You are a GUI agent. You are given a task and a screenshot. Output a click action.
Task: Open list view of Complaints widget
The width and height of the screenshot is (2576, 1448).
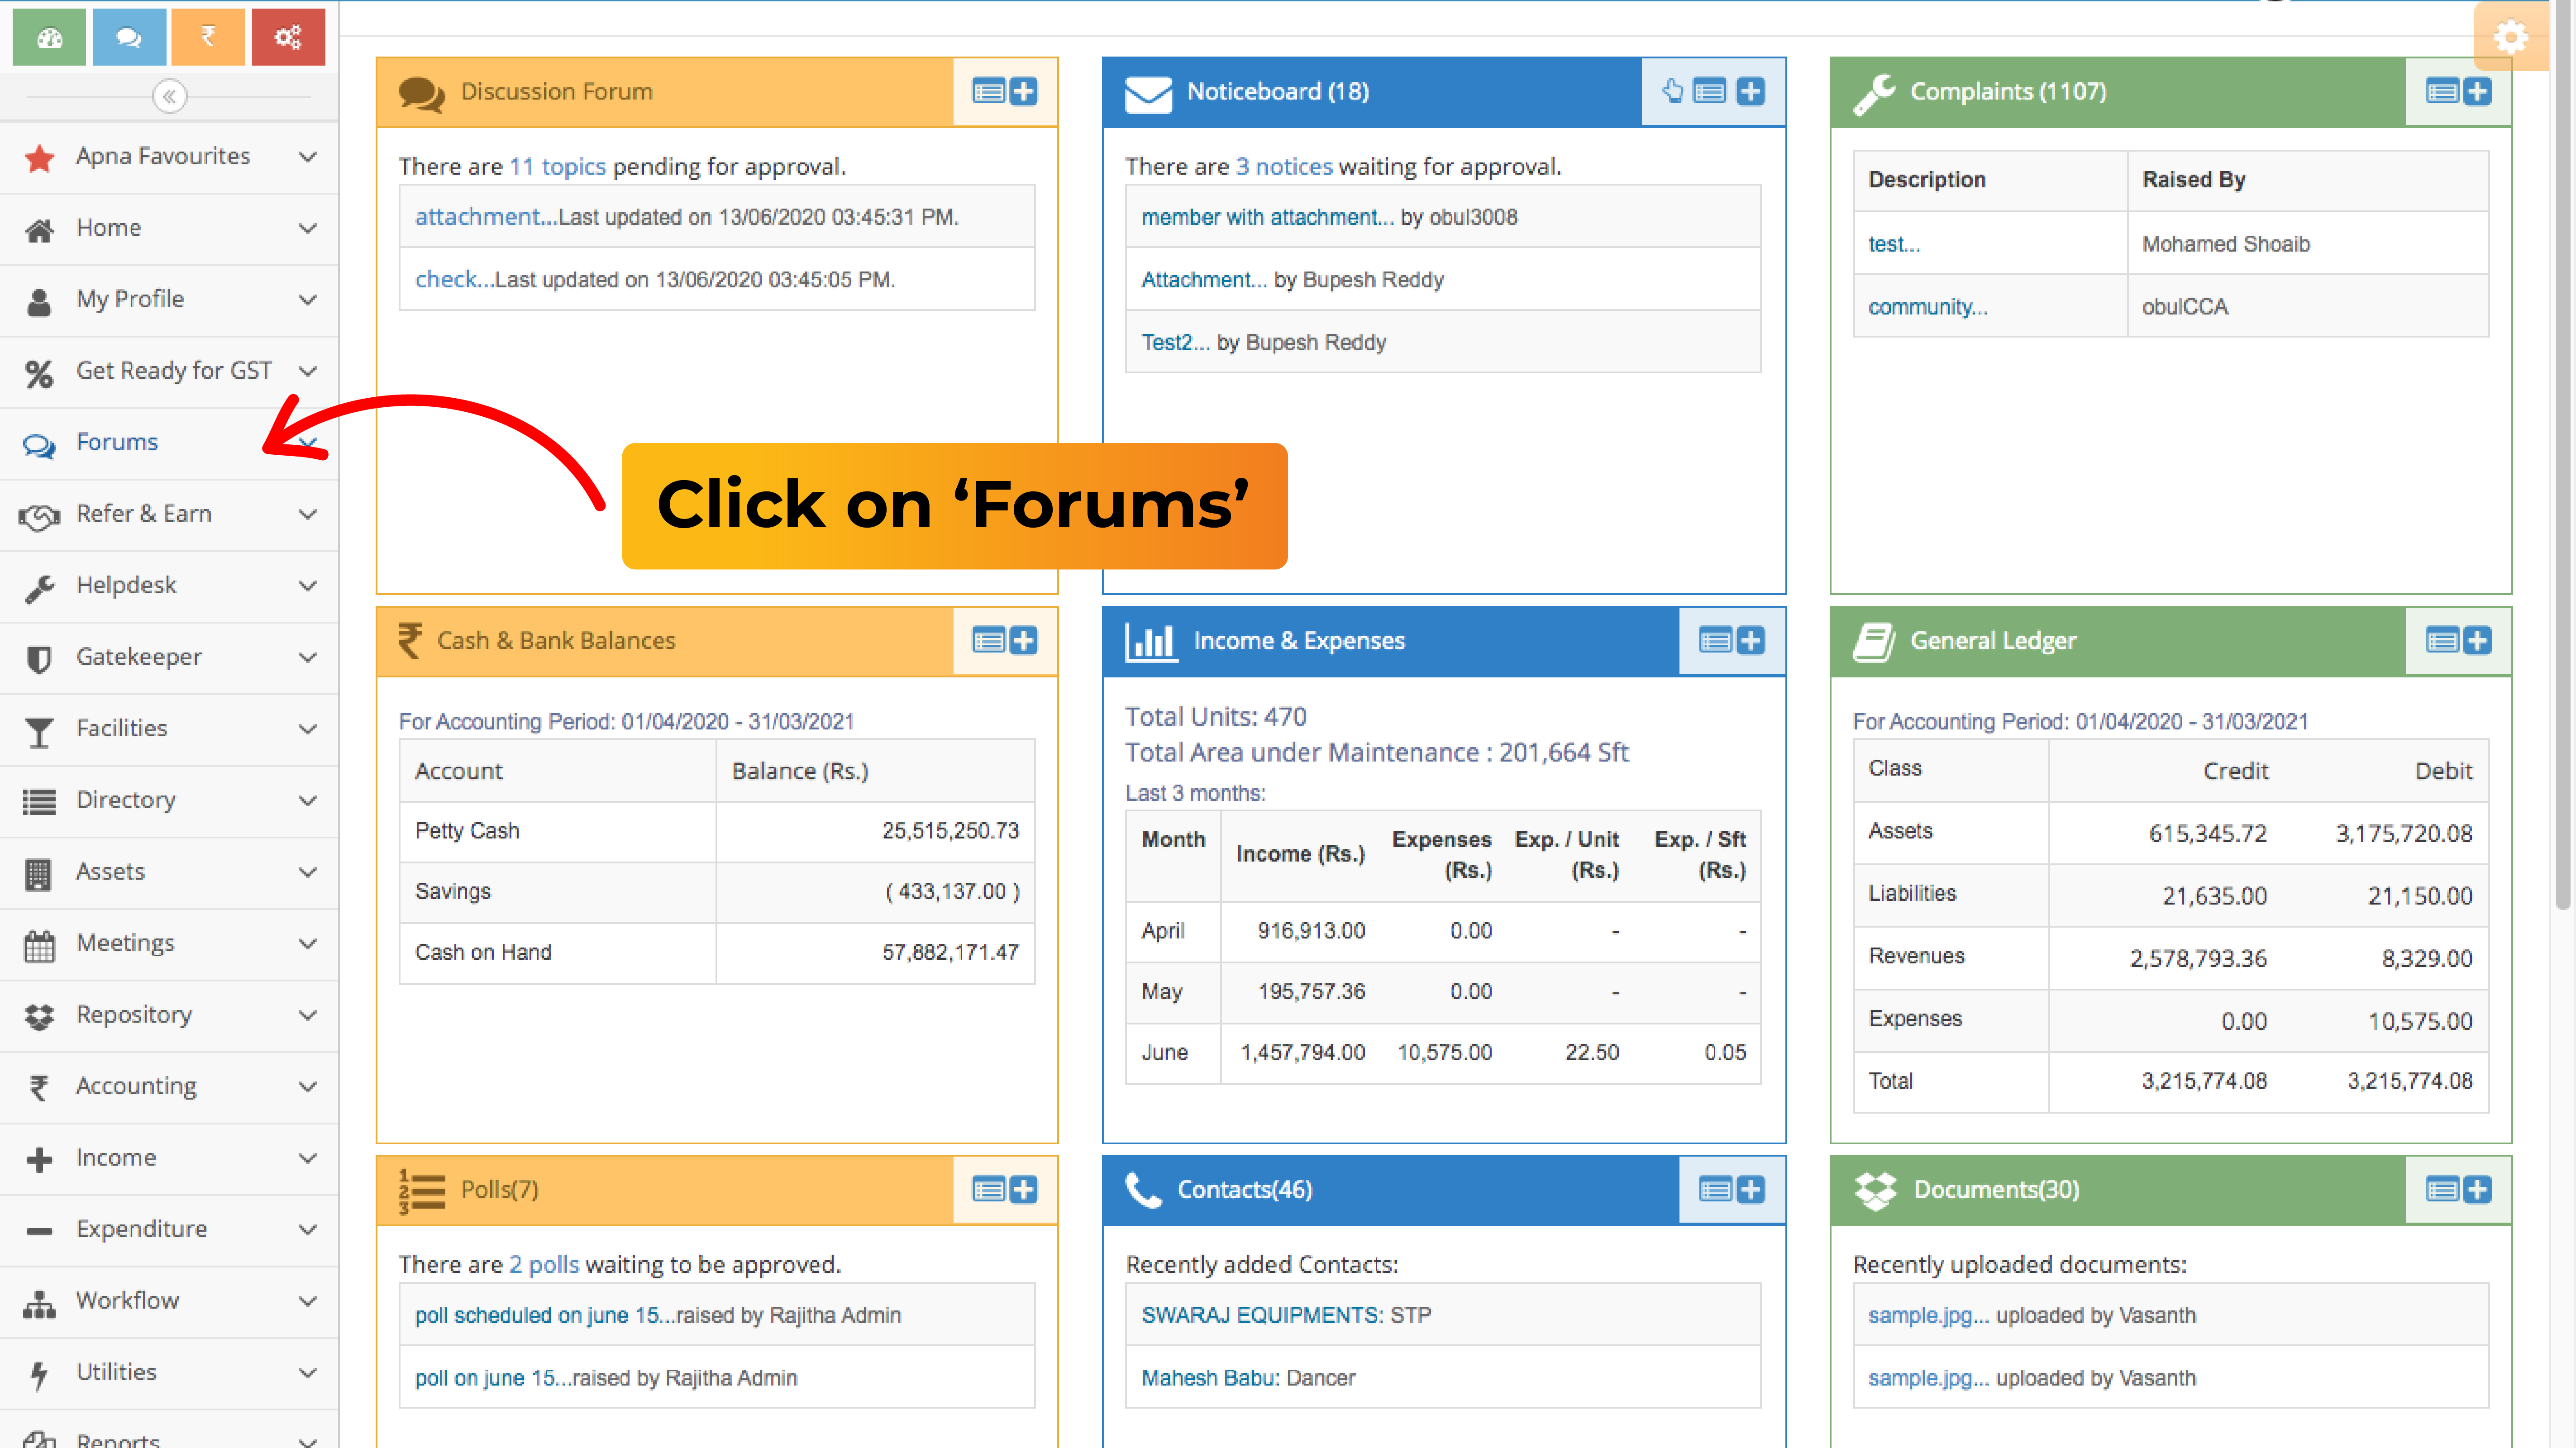coord(2442,92)
